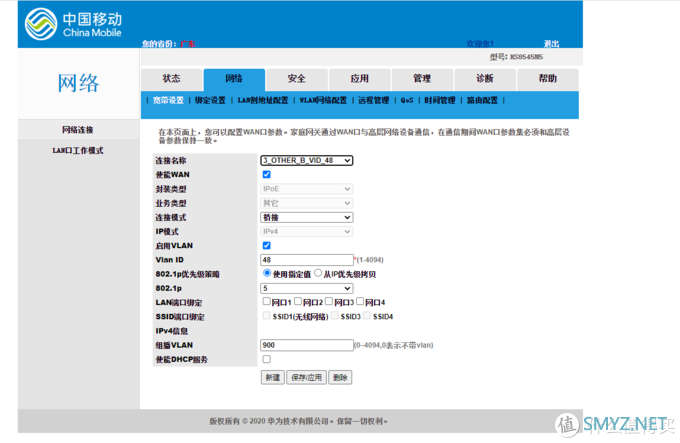Viewport: 680px width, 443px height.
Task: Toggle the 使能WAN checkbox
Action: 267,175
